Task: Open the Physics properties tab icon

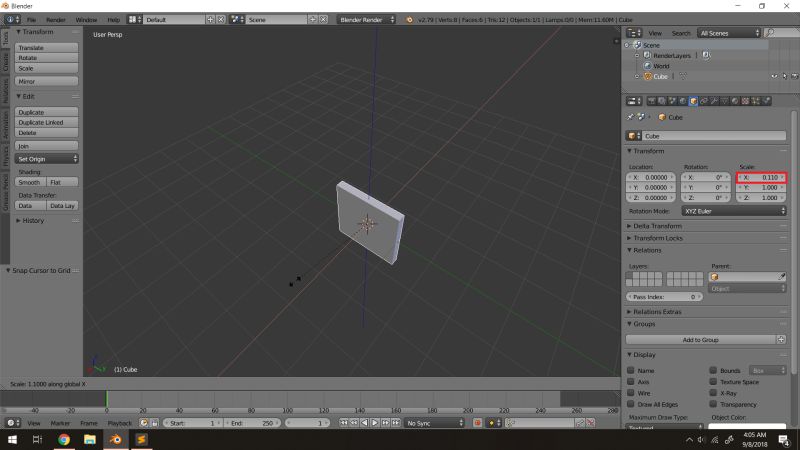Action: (766, 101)
